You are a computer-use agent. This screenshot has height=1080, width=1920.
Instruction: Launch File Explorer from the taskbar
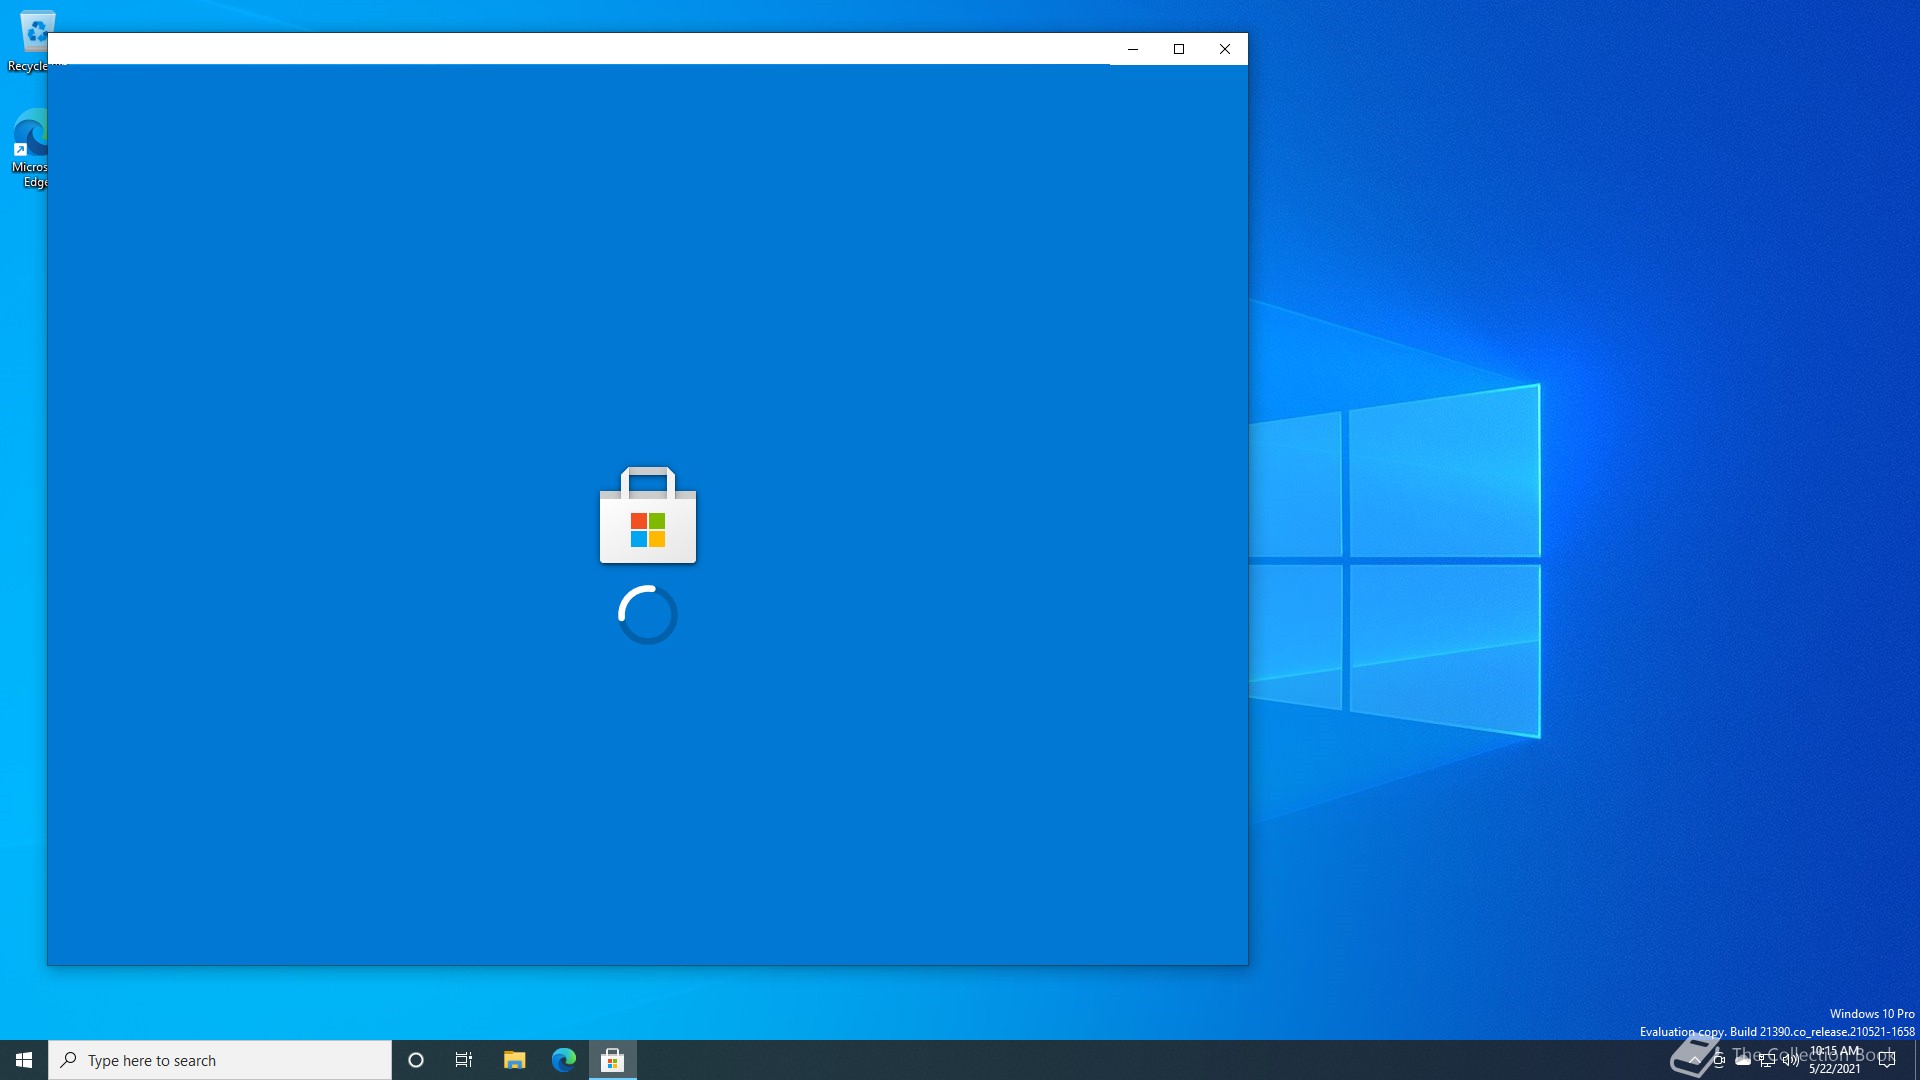coord(514,1060)
